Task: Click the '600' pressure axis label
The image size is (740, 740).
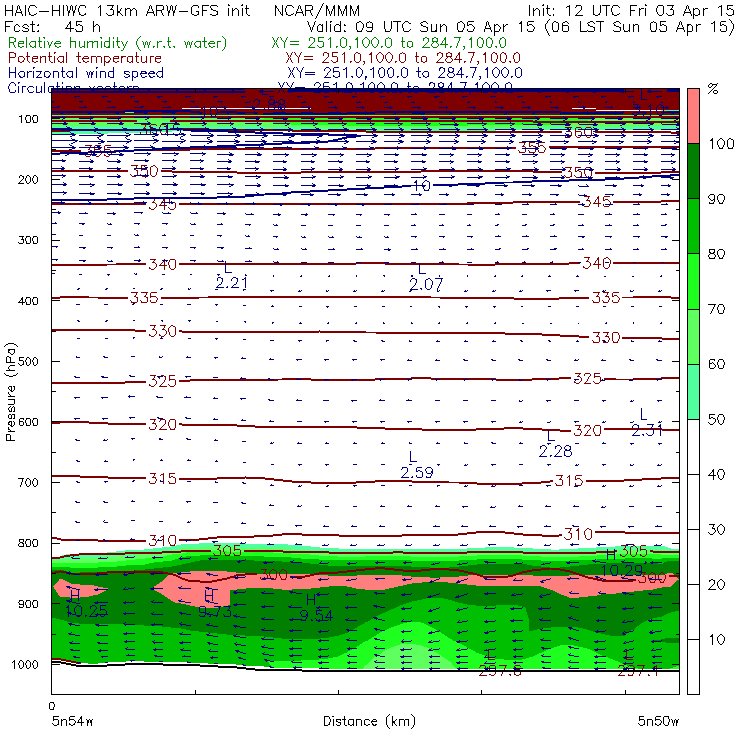Action: (x=28, y=422)
